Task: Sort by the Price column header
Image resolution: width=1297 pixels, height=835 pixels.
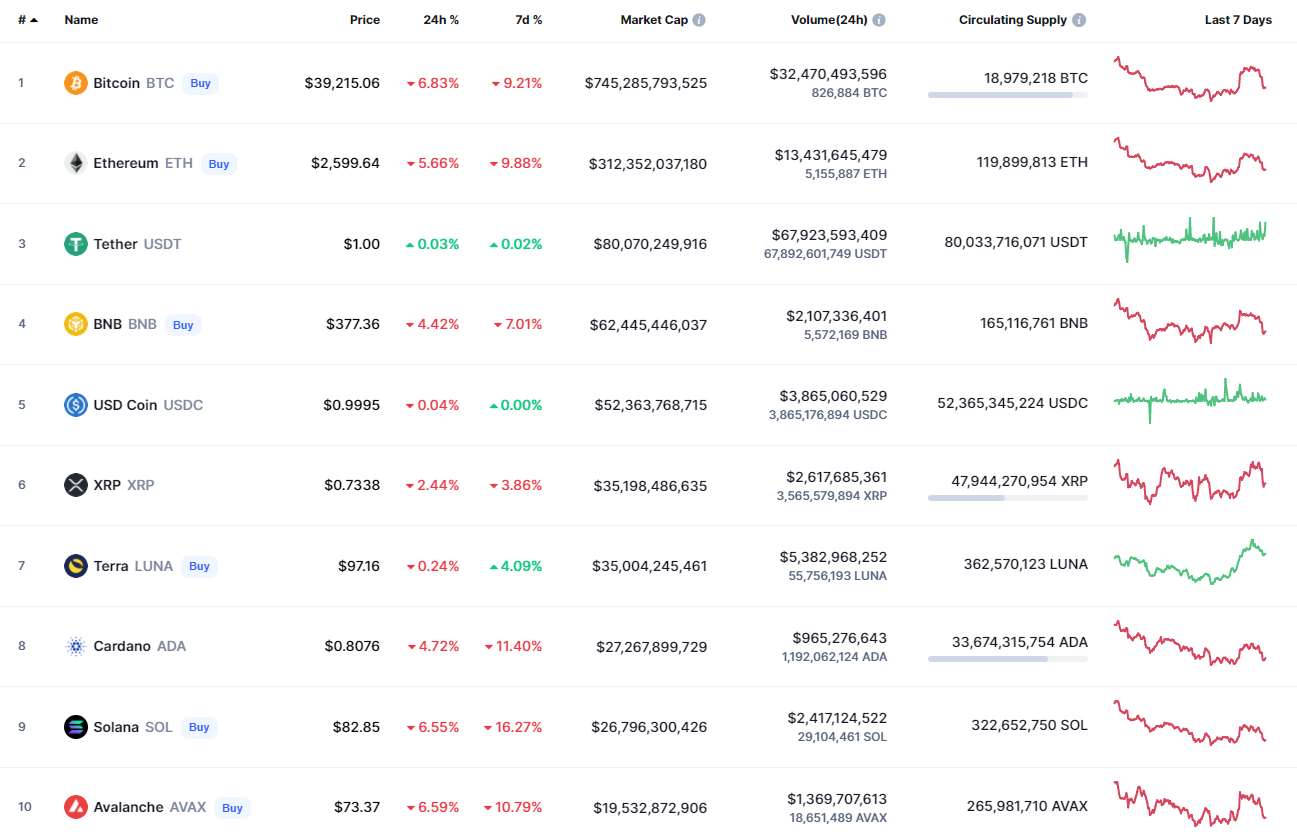Action: tap(364, 20)
